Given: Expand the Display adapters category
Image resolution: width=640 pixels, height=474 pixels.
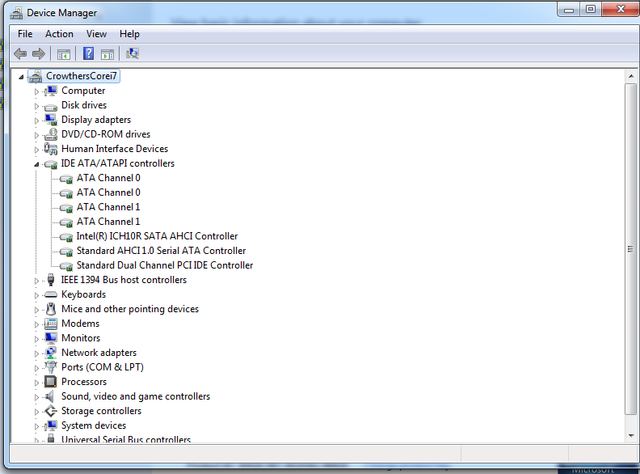Looking at the screenshot, I should (36, 121).
